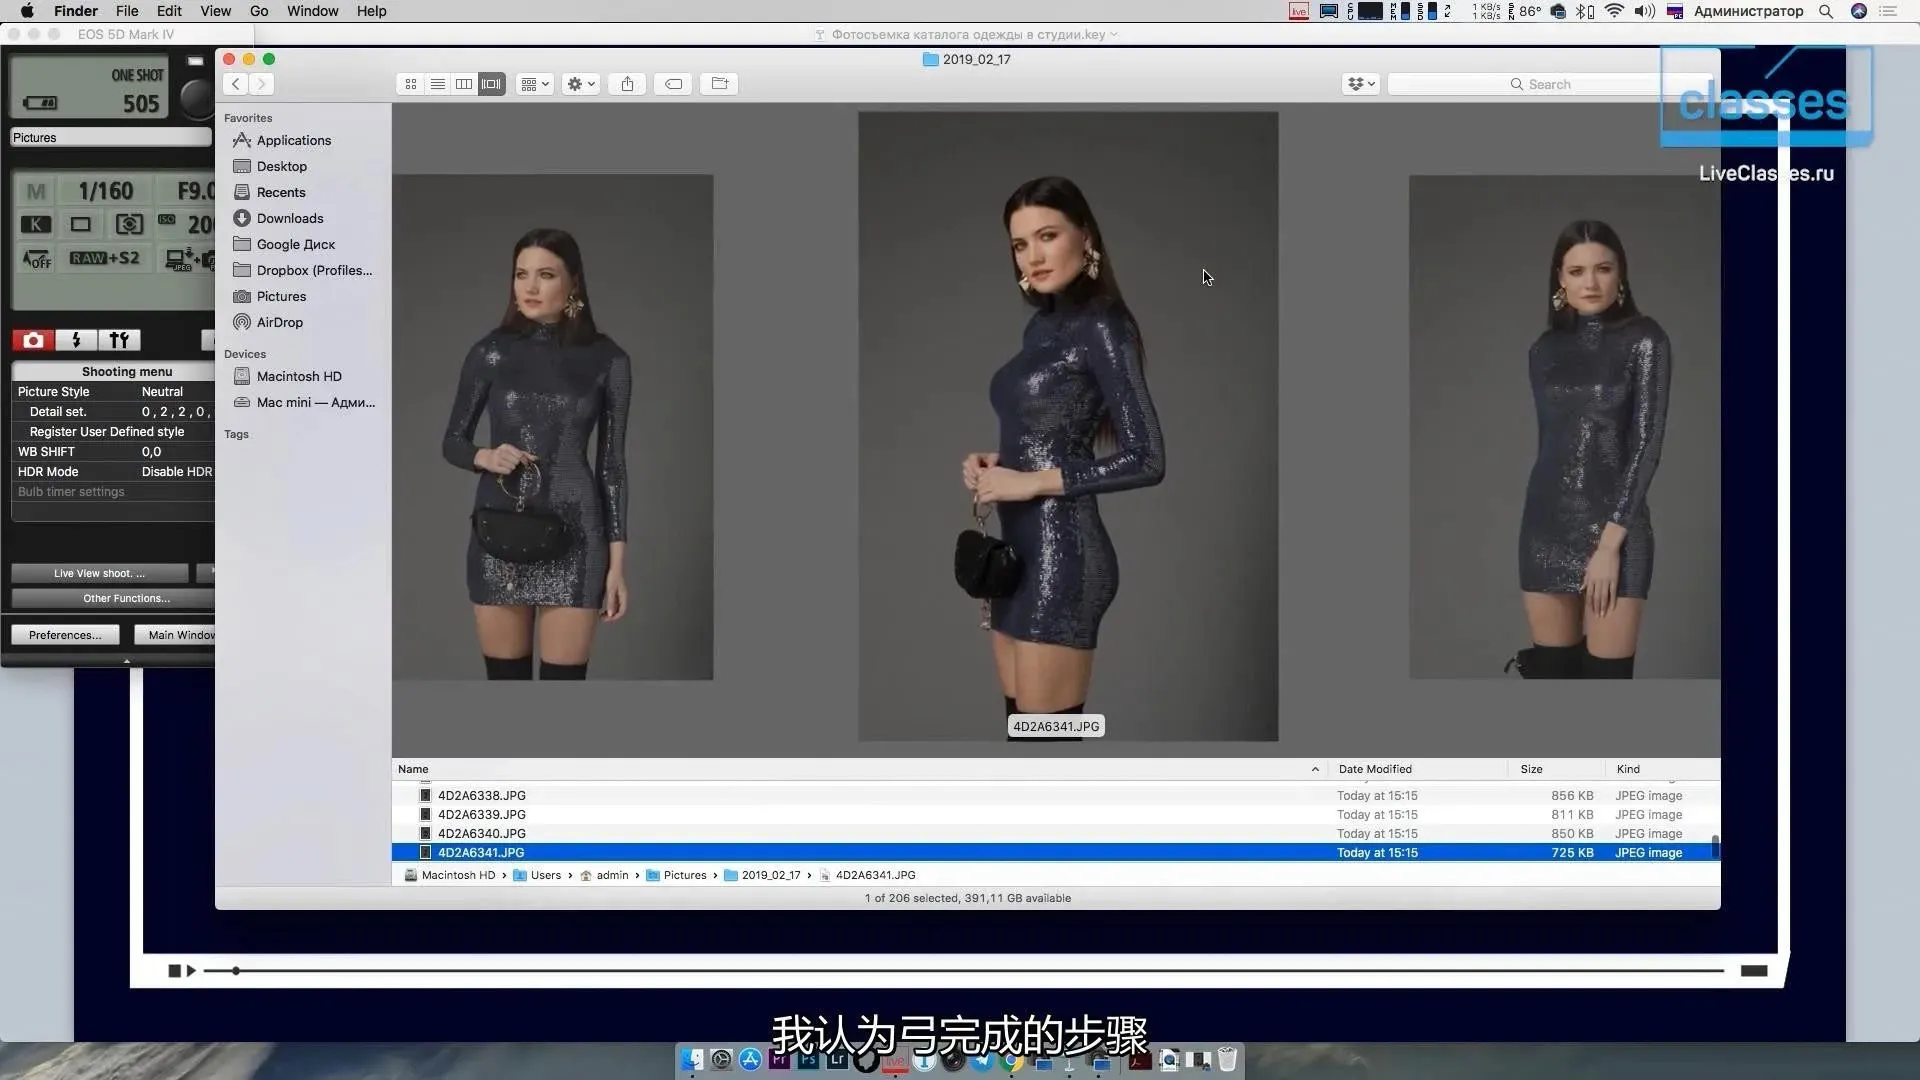The width and height of the screenshot is (1920, 1080).
Task: Select the gallery view button
Action: 491,84
